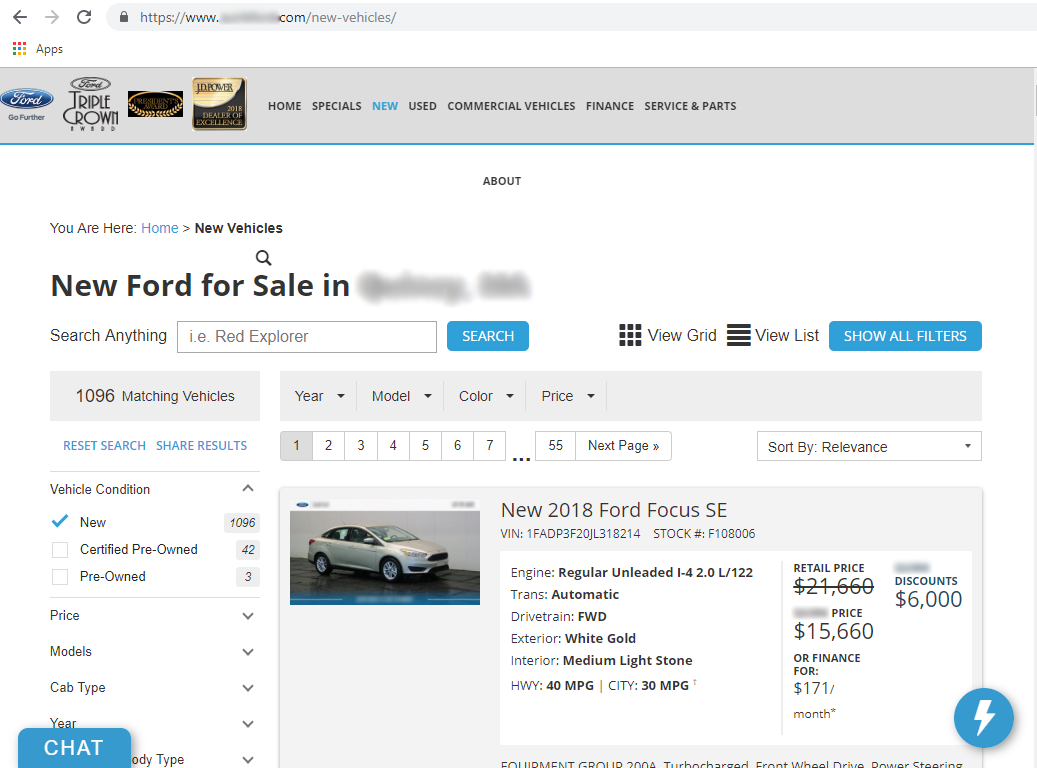Check the Certified Pre-Owned filter box

pyautogui.click(x=60, y=550)
